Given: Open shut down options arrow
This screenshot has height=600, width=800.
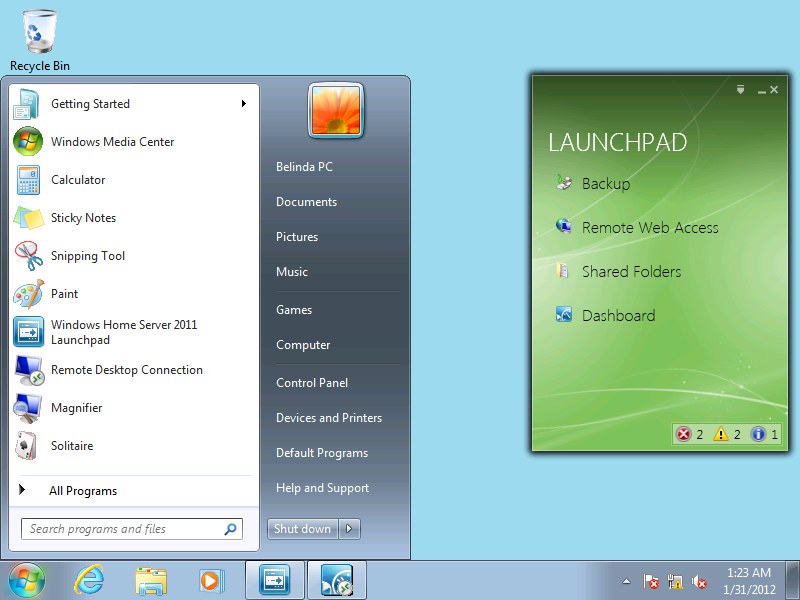Looking at the screenshot, I should (349, 529).
